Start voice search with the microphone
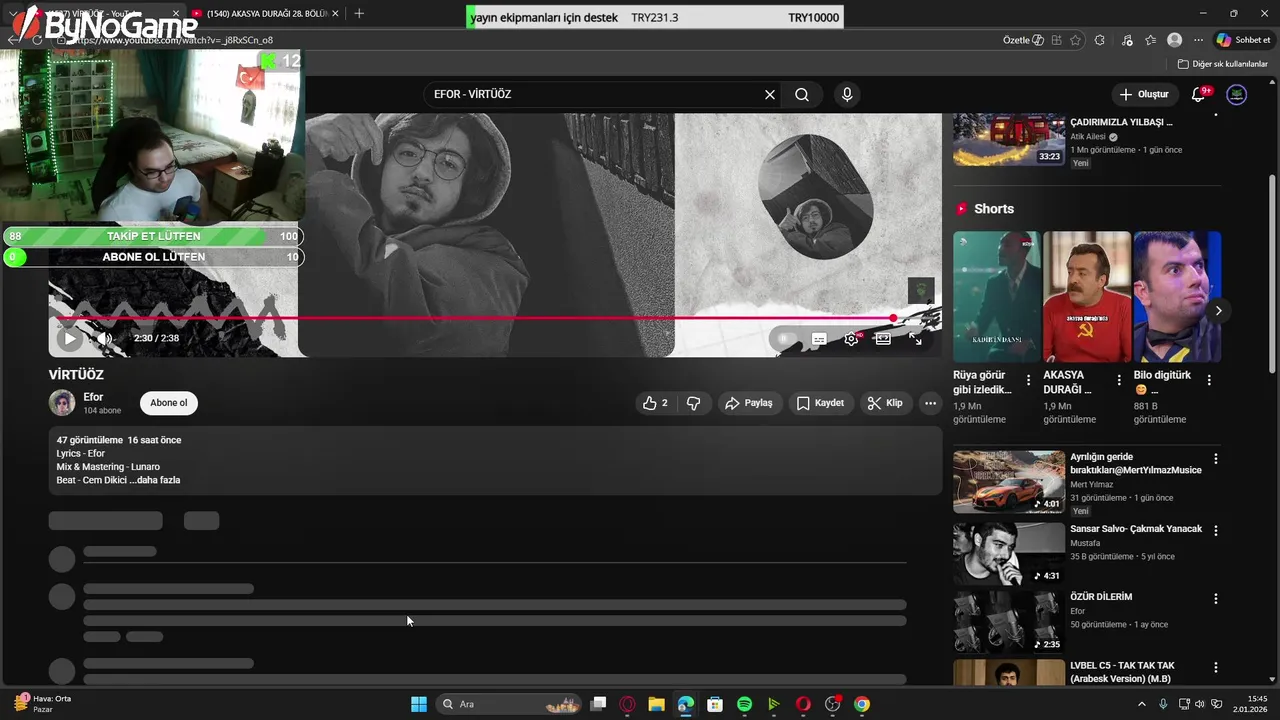This screenshot has height=720, width=1280. 847,94
